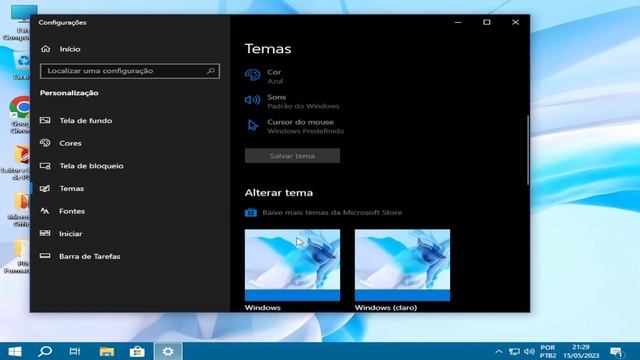Click the Recycle Bin desktop icon

pos(21,65)
